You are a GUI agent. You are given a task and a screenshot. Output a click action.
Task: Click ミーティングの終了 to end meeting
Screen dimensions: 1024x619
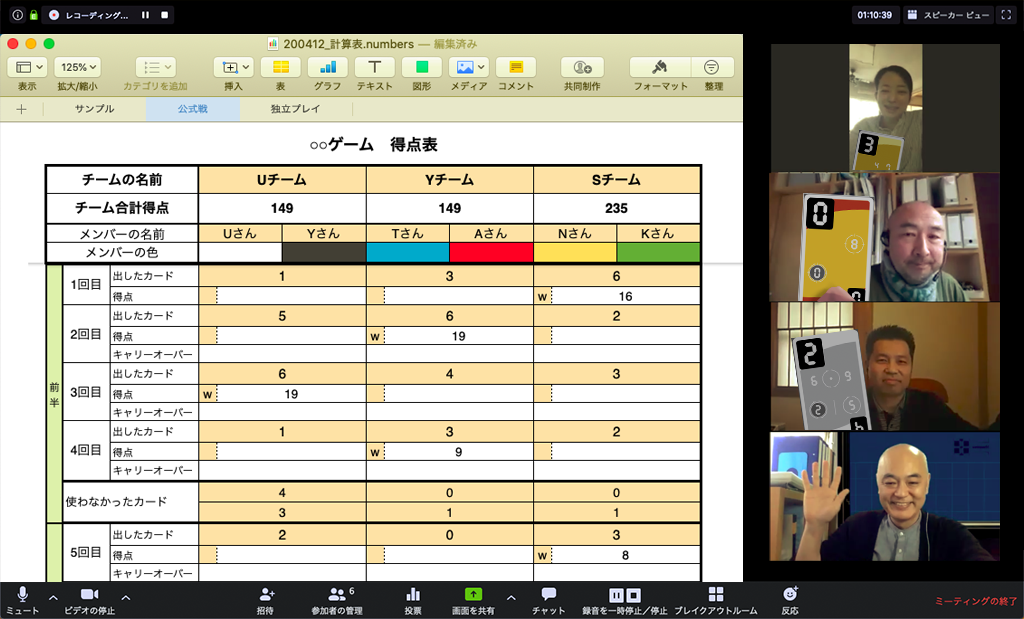click(975, 602)
